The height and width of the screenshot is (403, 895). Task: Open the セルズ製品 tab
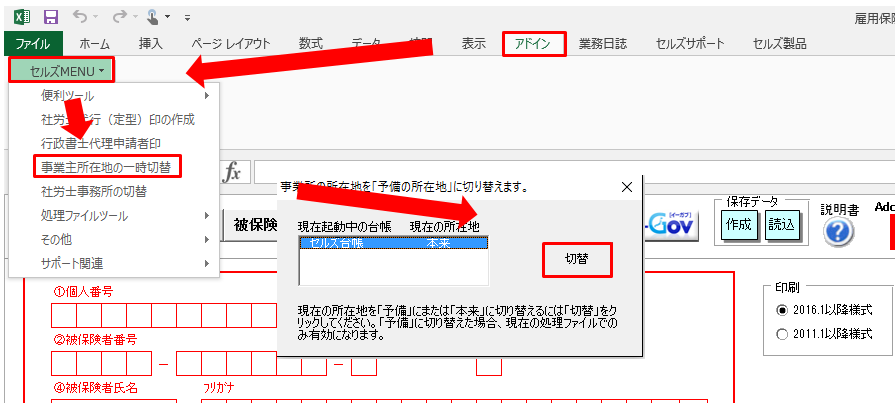pos(780,43)
